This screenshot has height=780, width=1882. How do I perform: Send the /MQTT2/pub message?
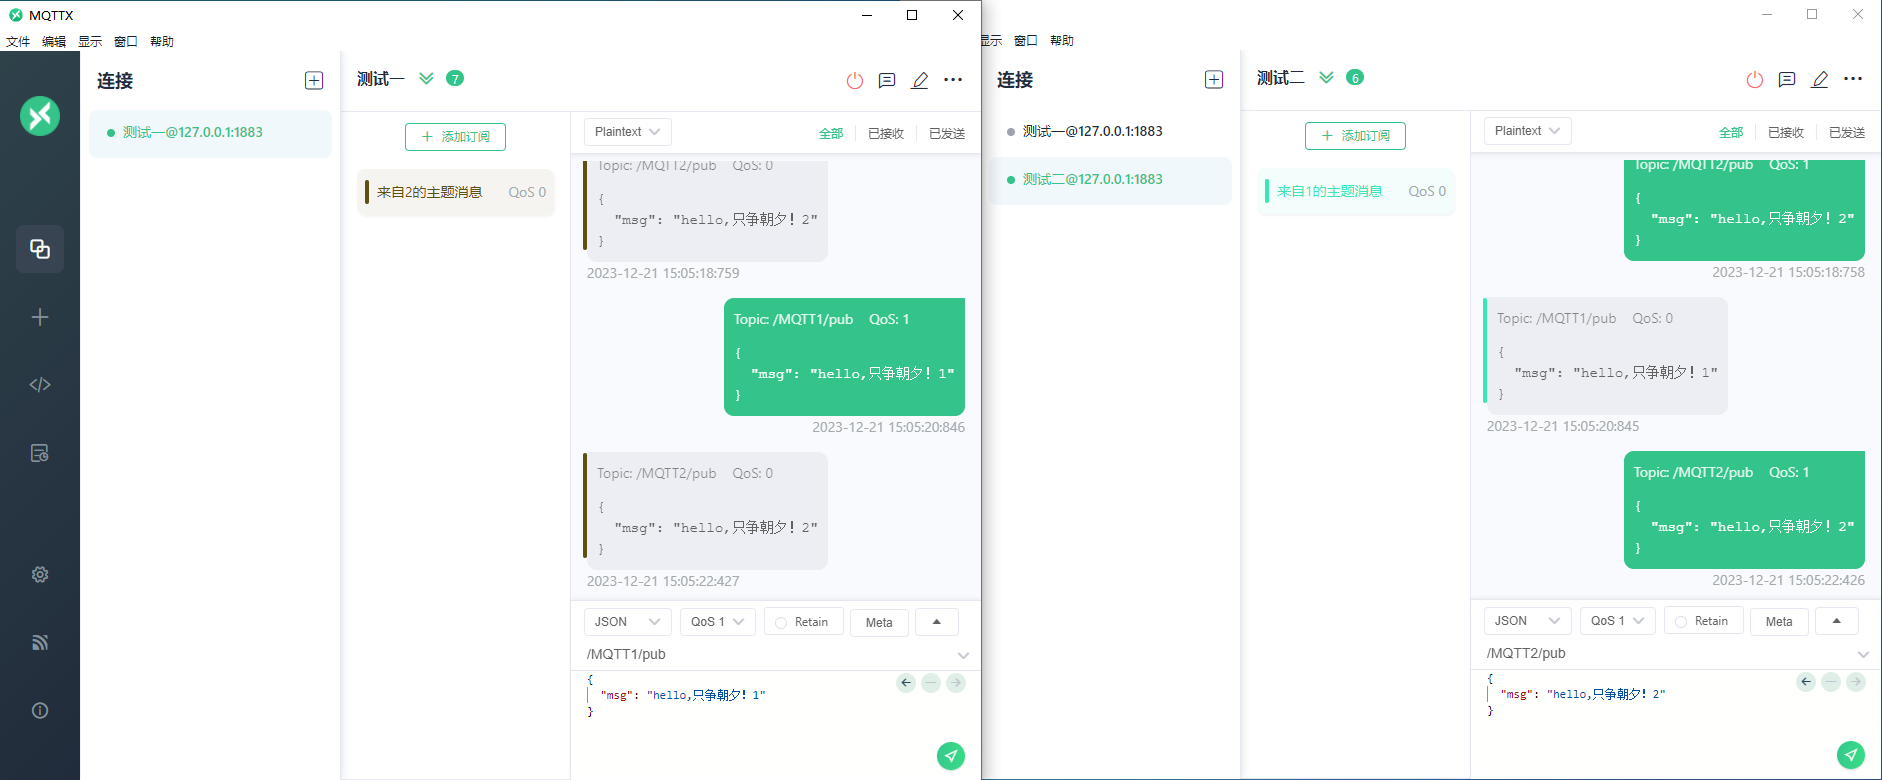pyautogui.click(x=1851, y=755)
